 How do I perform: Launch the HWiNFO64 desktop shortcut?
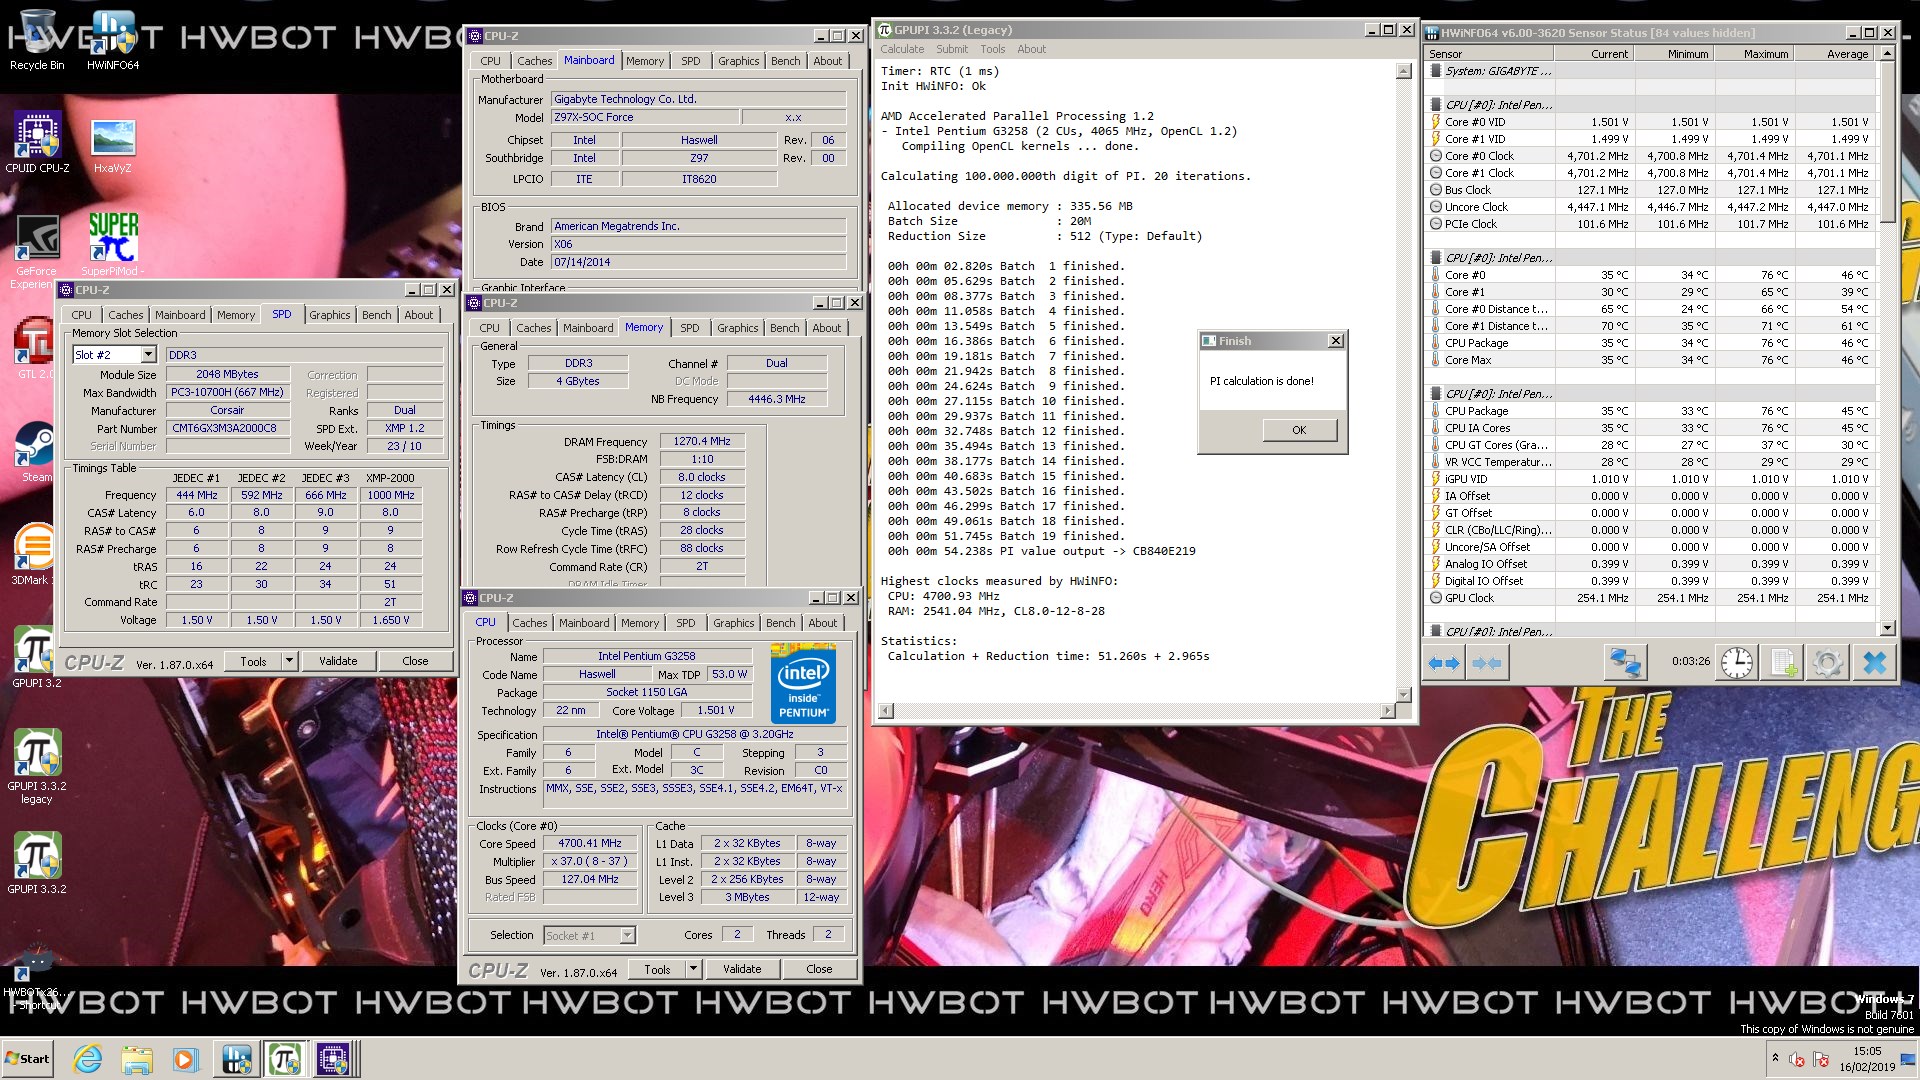coord(113,40)
